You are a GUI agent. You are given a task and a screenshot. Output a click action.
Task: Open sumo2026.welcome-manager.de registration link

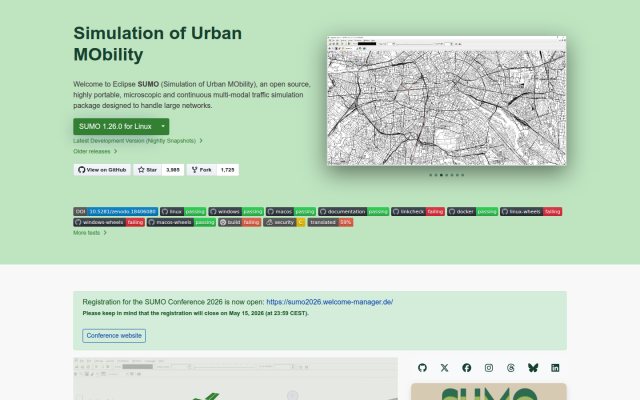tap(329, 302)
